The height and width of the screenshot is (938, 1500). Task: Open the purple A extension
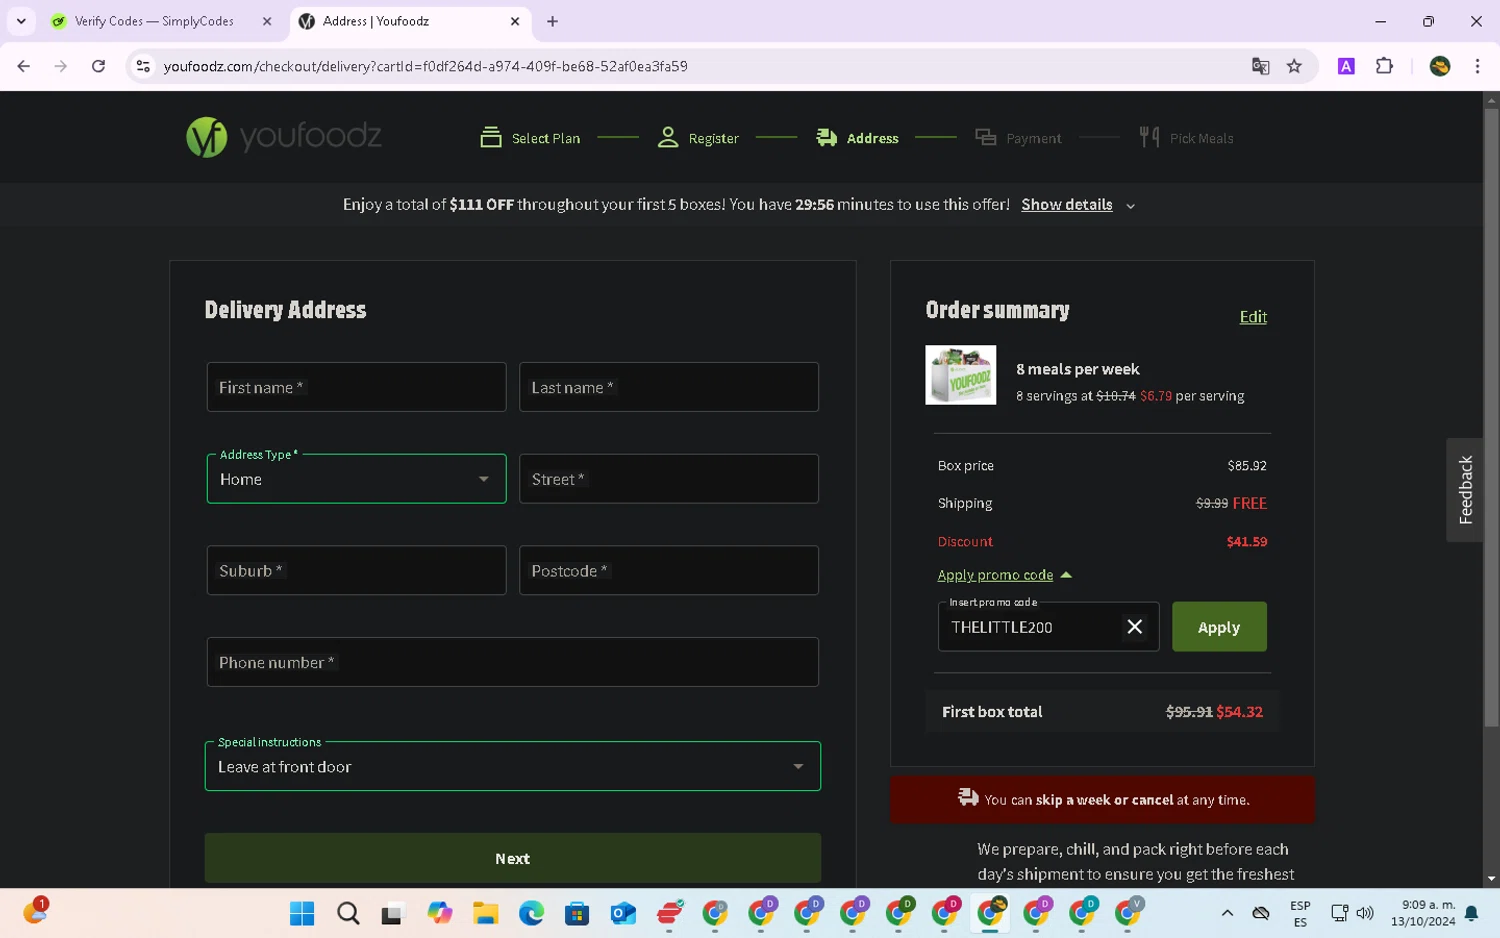(1346, 66)
